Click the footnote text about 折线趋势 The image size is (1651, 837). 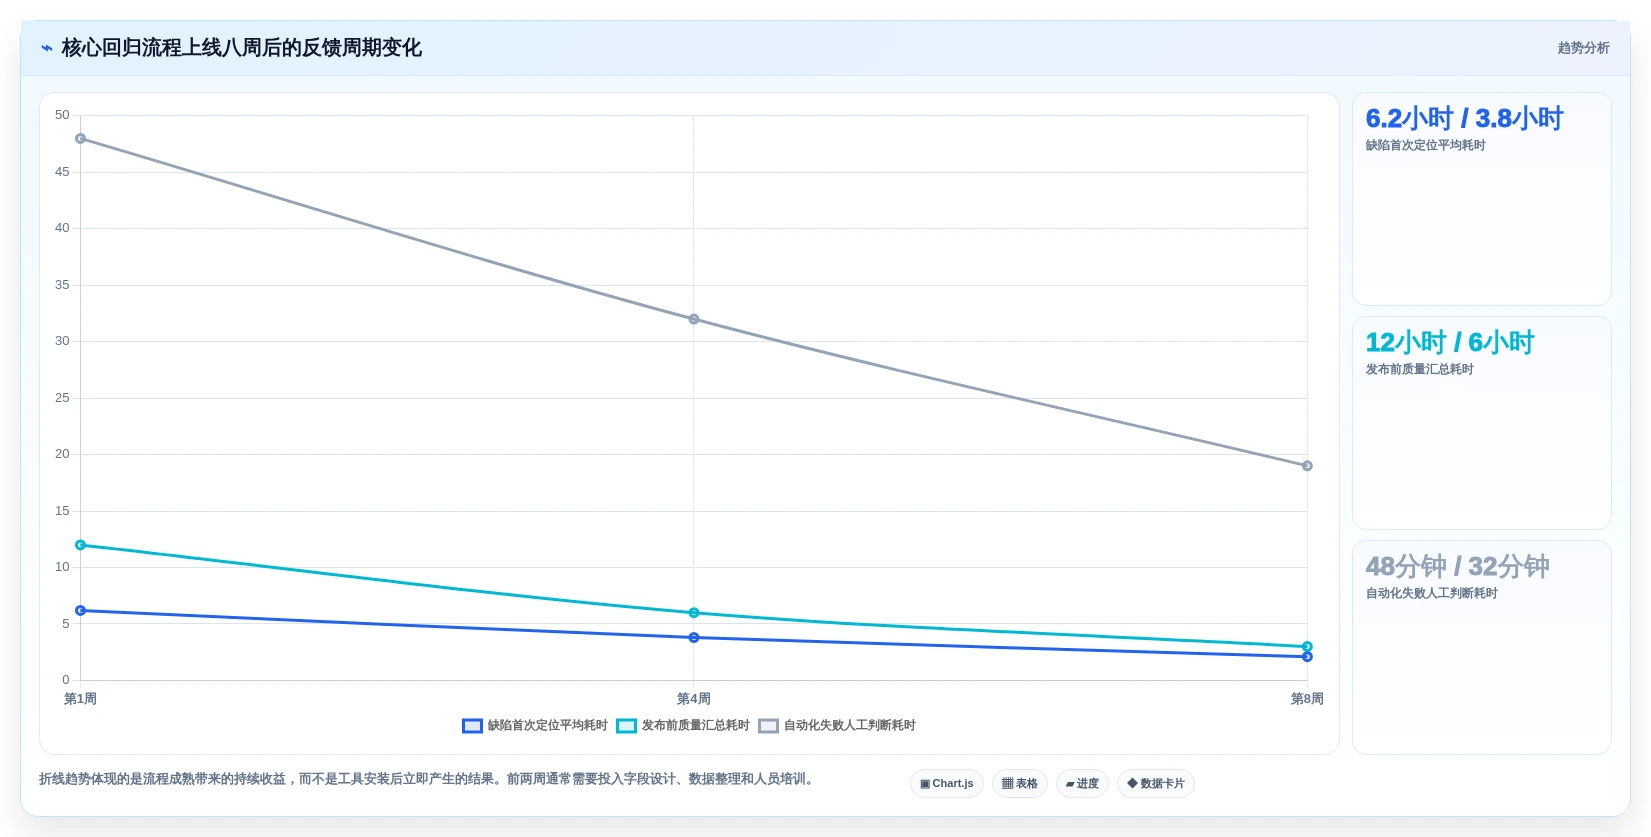click(428, 779)
